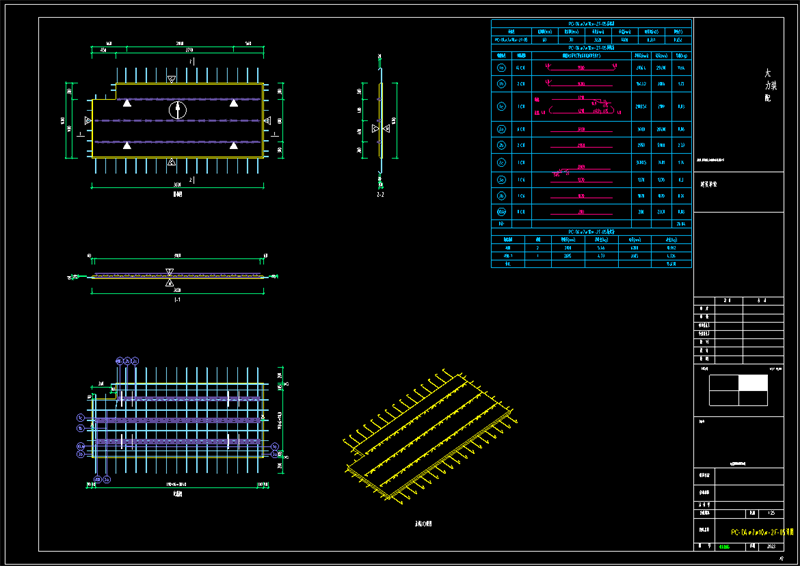Click the triangle marker on plan left edge
Viewport: 800px width, 566px height.
point(88,121)
